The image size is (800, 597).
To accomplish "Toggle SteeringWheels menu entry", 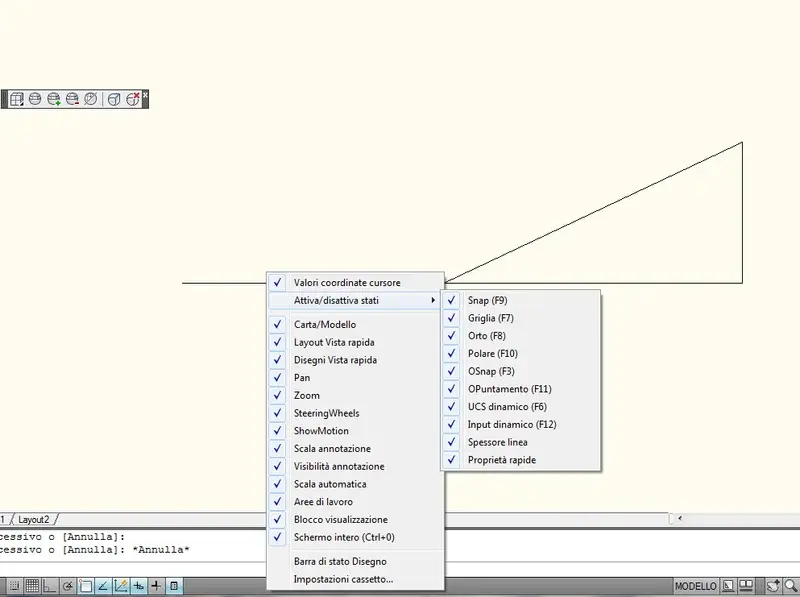I will [356, 413].
